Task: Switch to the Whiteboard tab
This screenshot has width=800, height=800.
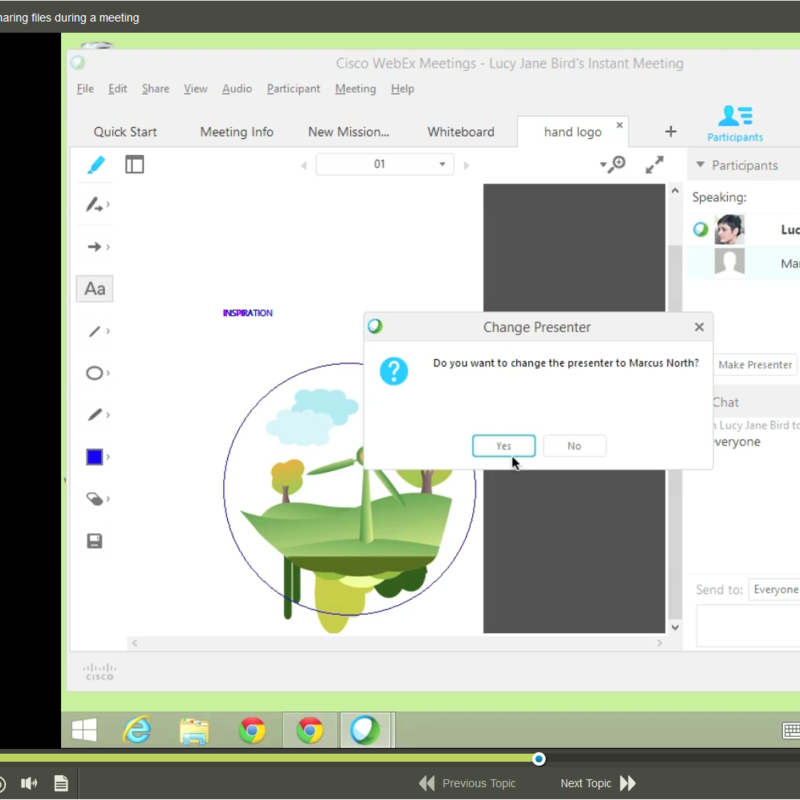Action: point(461,132)
